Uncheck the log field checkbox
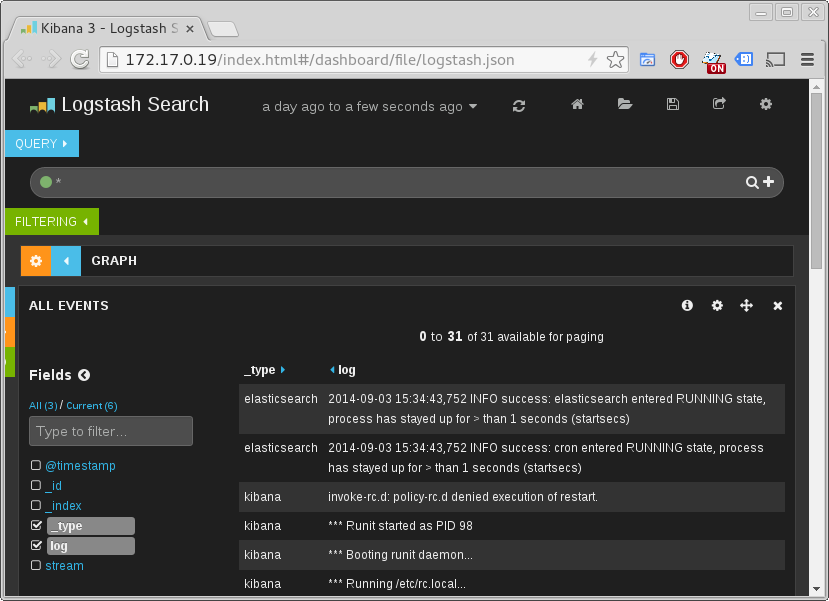This screenshot has height=601, width=829. [x=36, y=544]
